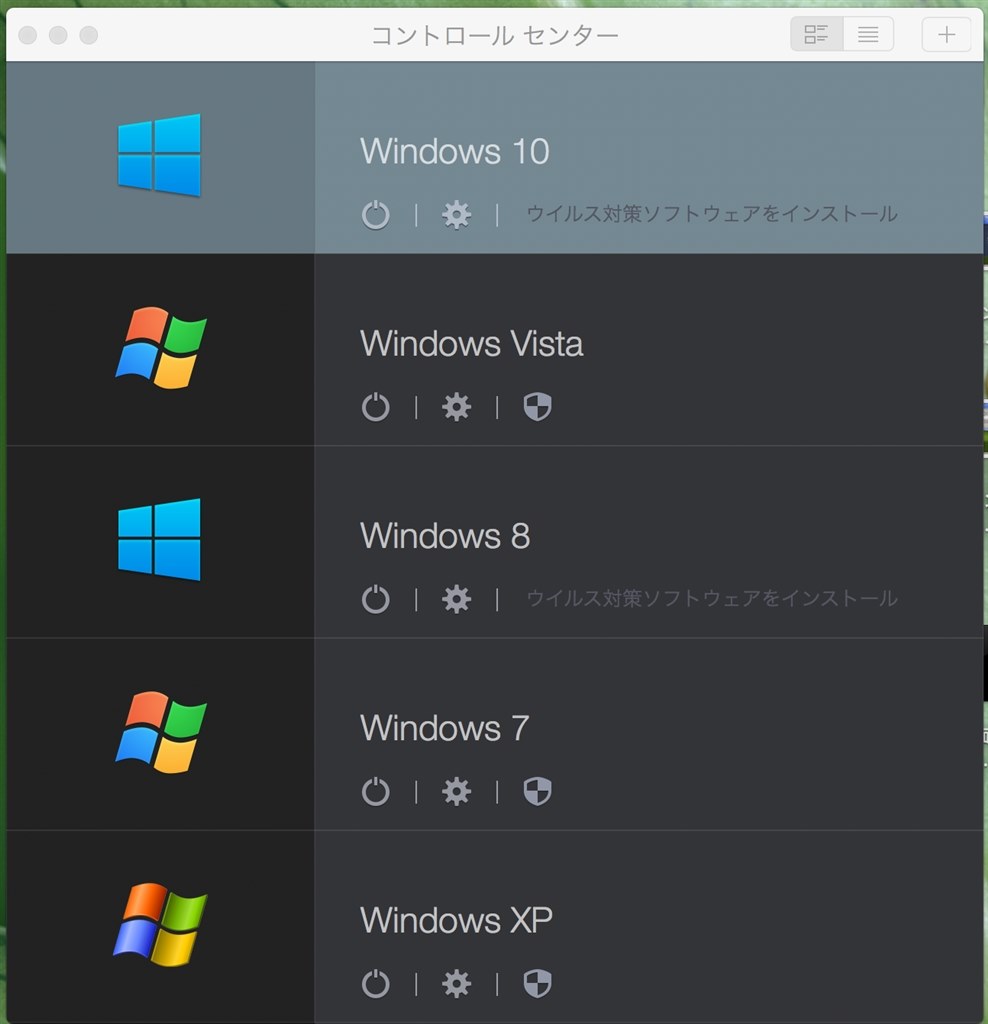Click the Windows 10 logo thumbnail
This screenshot has height=1024, width=988.
click(x=159, y=155)
